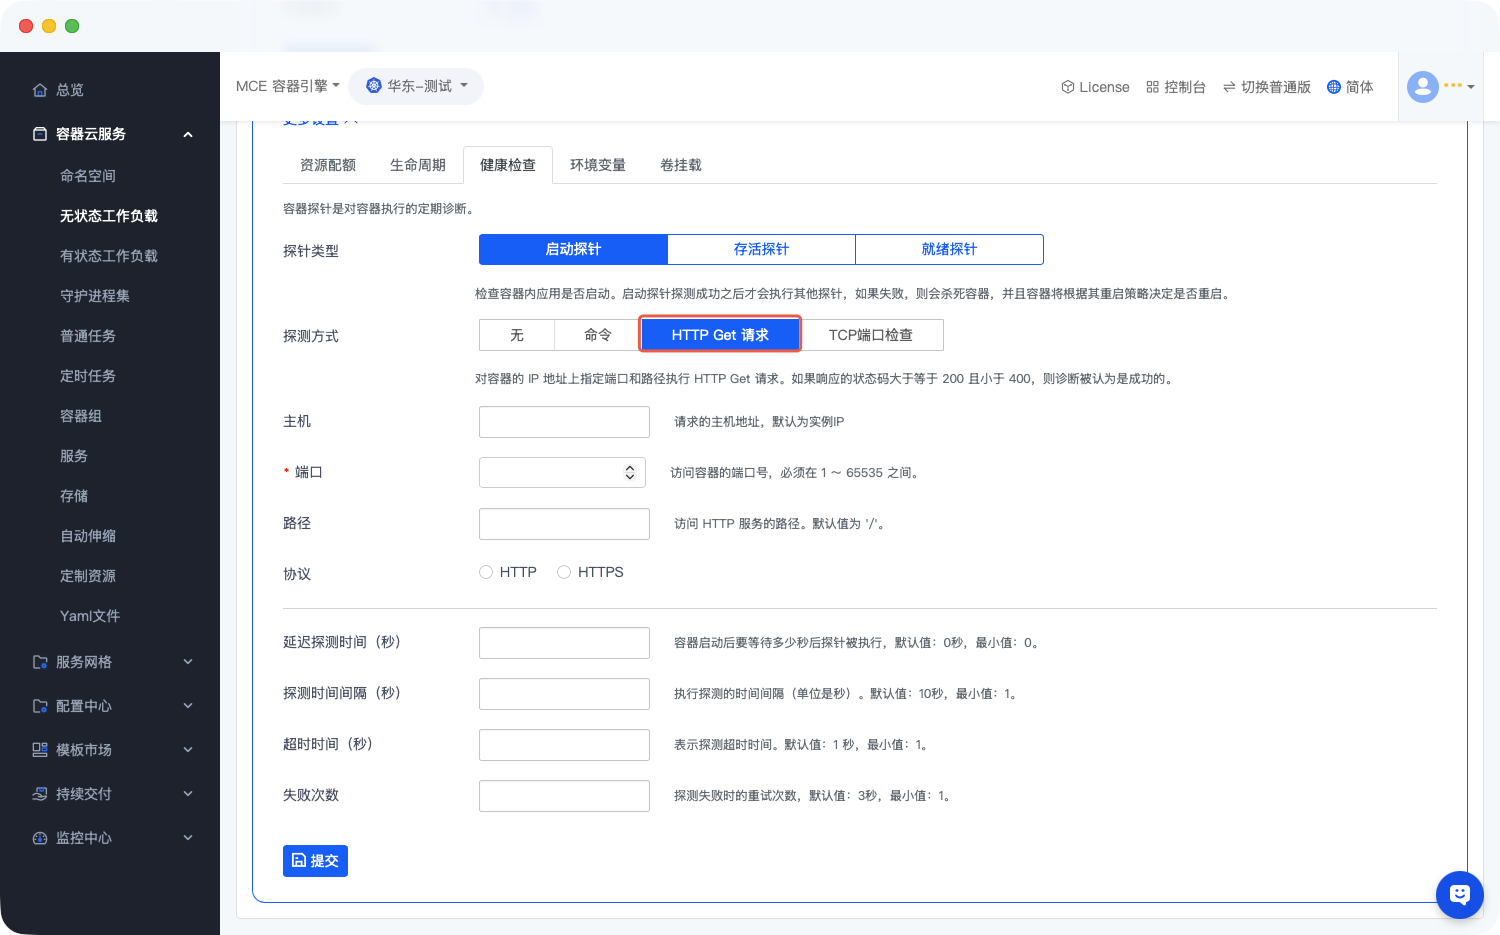Switch to the 环境变量 tab

[x=597, y=165]
